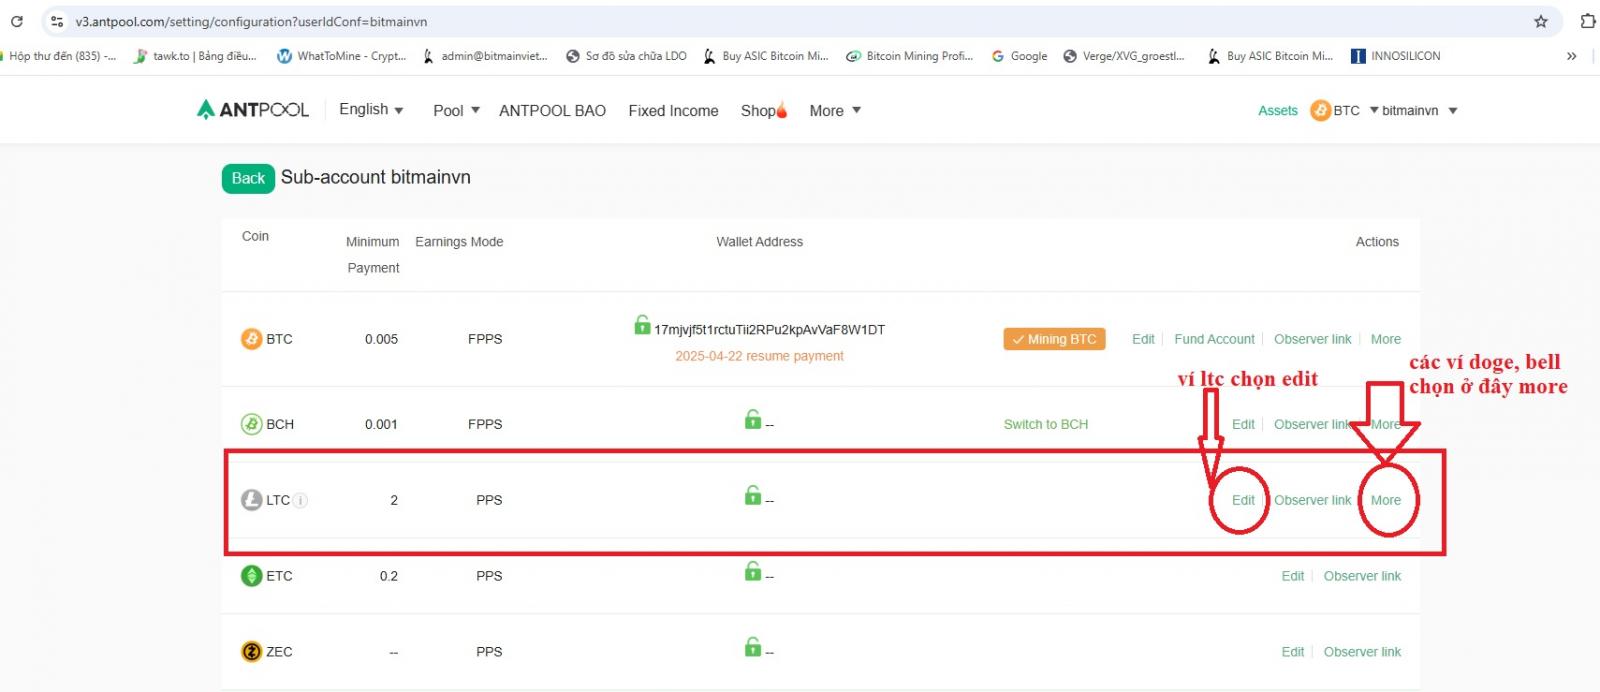Edit the ZEC row settings
This screenshot has width=1600, height=692.
click(1293, 652)
